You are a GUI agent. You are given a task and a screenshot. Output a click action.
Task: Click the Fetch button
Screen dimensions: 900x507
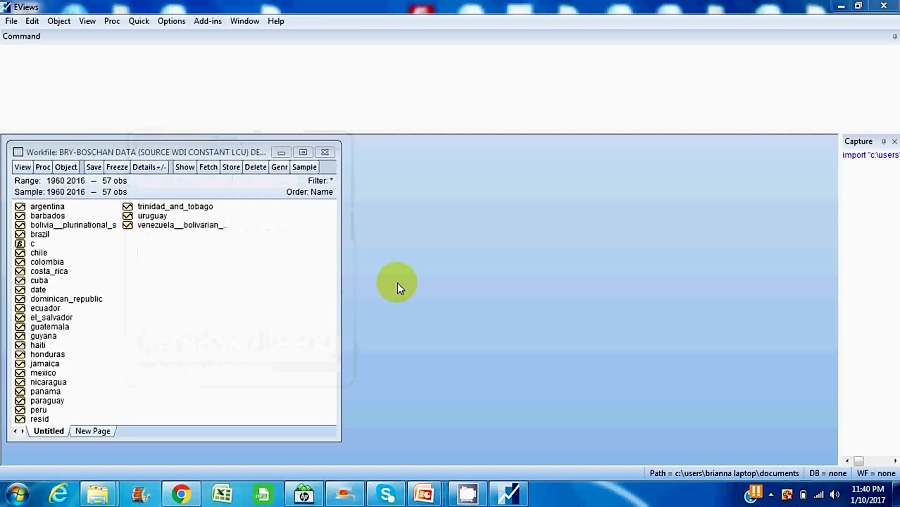pyautogui.click(x=208, y=167)
